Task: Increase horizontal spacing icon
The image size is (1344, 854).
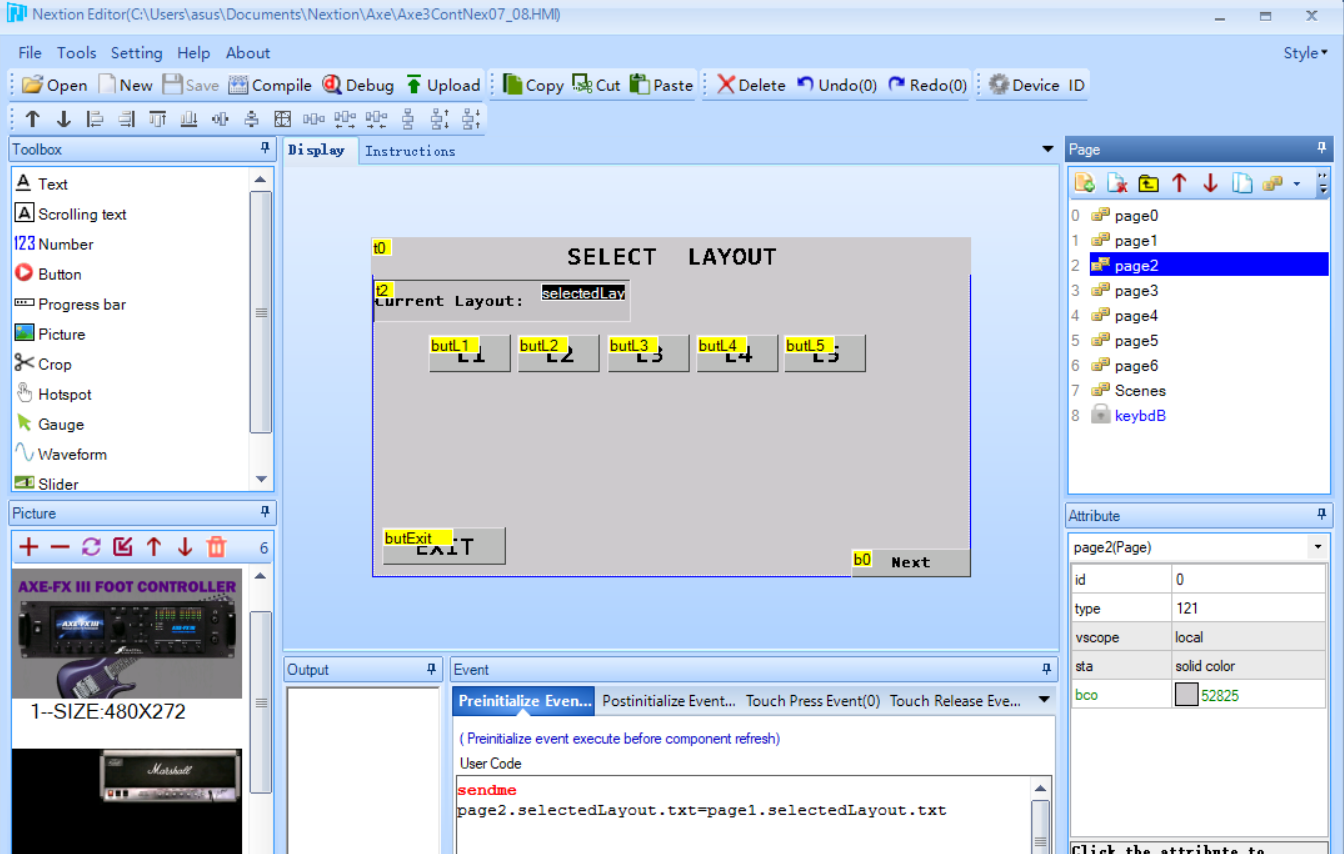Action: pos(345,119)
